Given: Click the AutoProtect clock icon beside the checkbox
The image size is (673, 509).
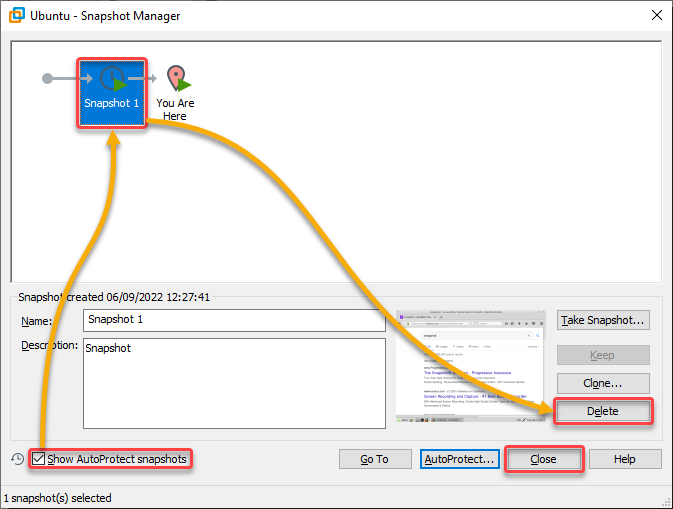Looking at the screenshot, I should (x=17, y=459).
